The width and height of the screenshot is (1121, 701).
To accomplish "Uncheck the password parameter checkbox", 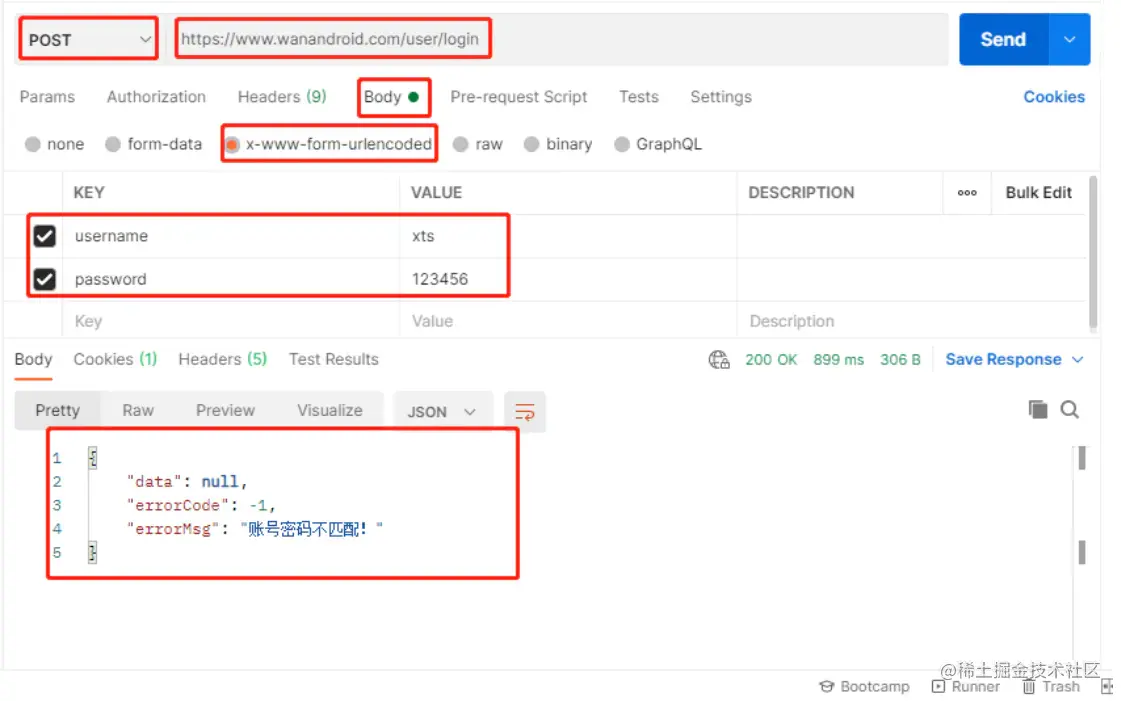I will tap(44, 279).
